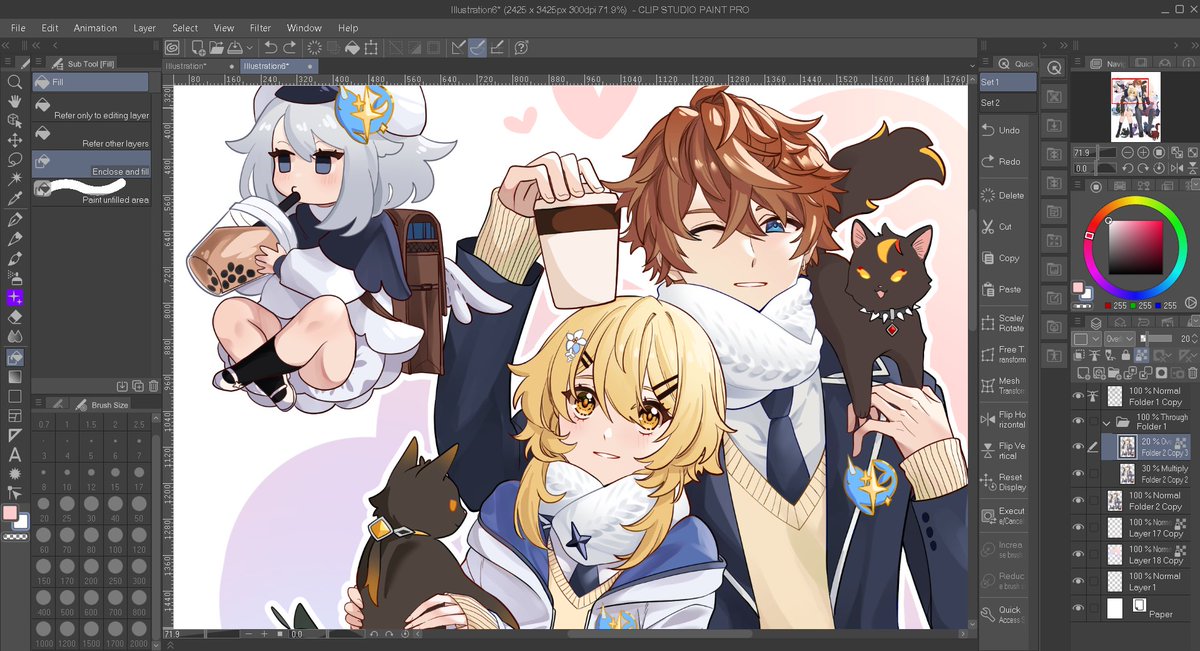The image size is (1200, 651).
Task: Click the pink main color swatch in toolbox
Action: (x=12, y=513)
